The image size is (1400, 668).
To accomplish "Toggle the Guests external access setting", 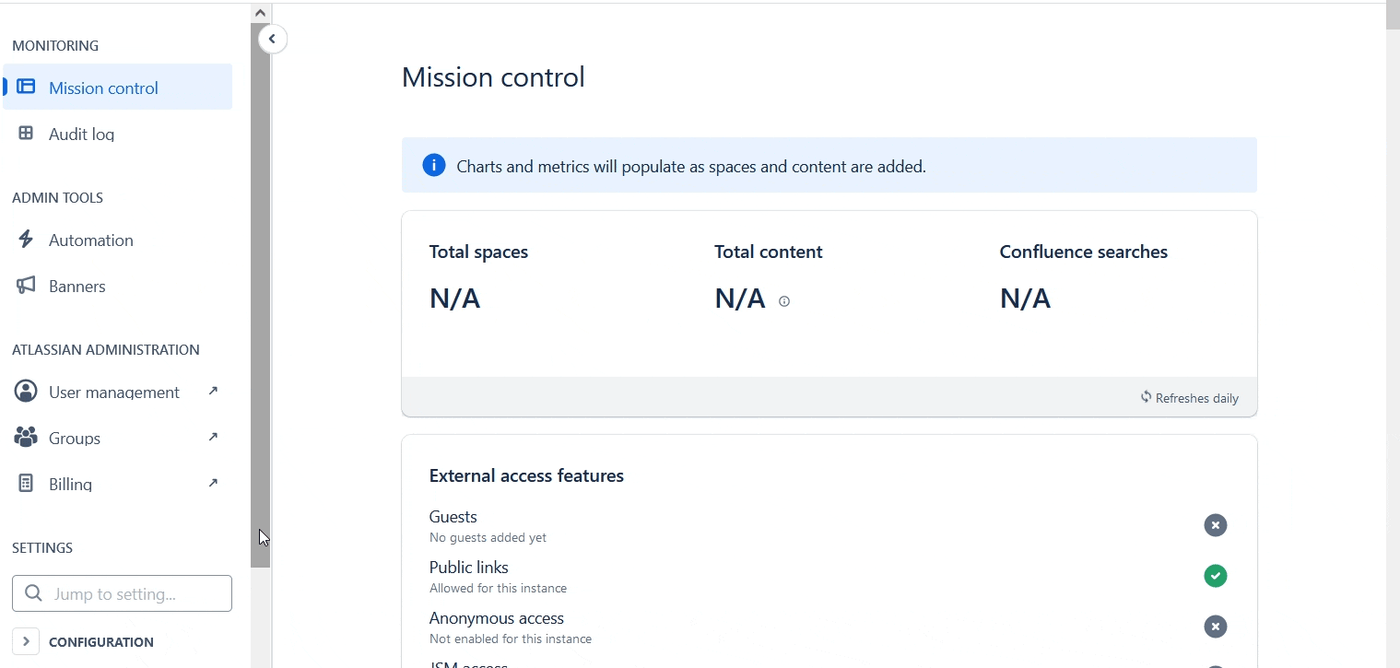I will [x=1215, y=524].
